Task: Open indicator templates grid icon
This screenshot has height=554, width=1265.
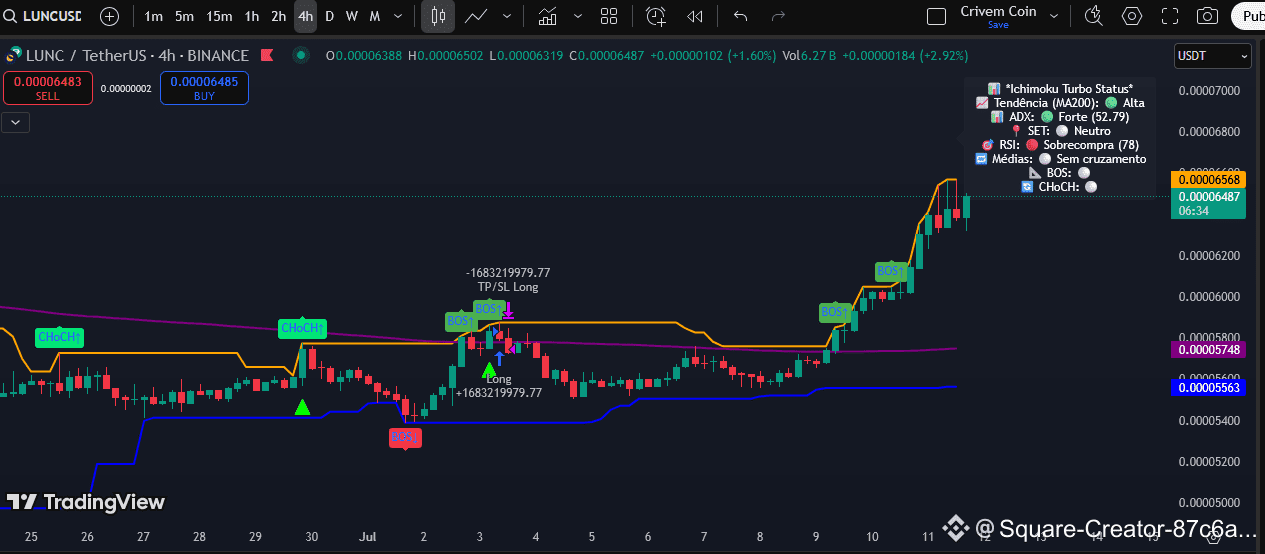Action: pos(608,16)
